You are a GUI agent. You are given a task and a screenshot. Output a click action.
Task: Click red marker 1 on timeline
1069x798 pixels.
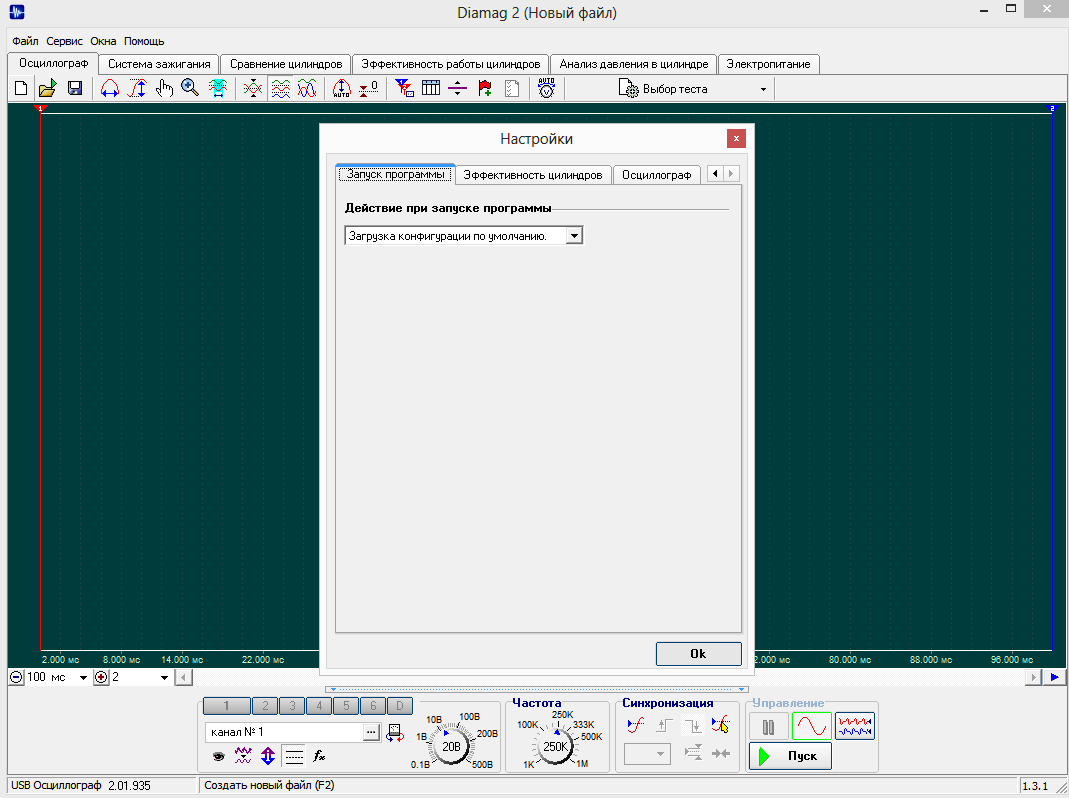pyautogui.click(x=40, y=108)
